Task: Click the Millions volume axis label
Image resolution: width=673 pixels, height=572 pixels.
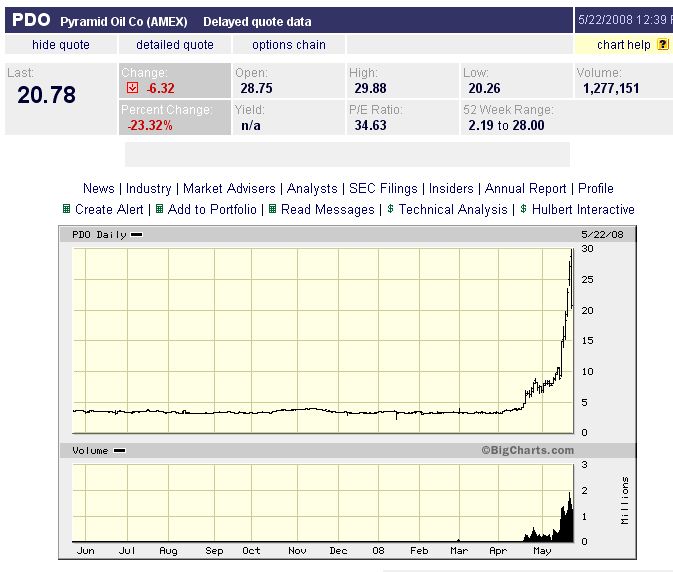Action: 624,500
